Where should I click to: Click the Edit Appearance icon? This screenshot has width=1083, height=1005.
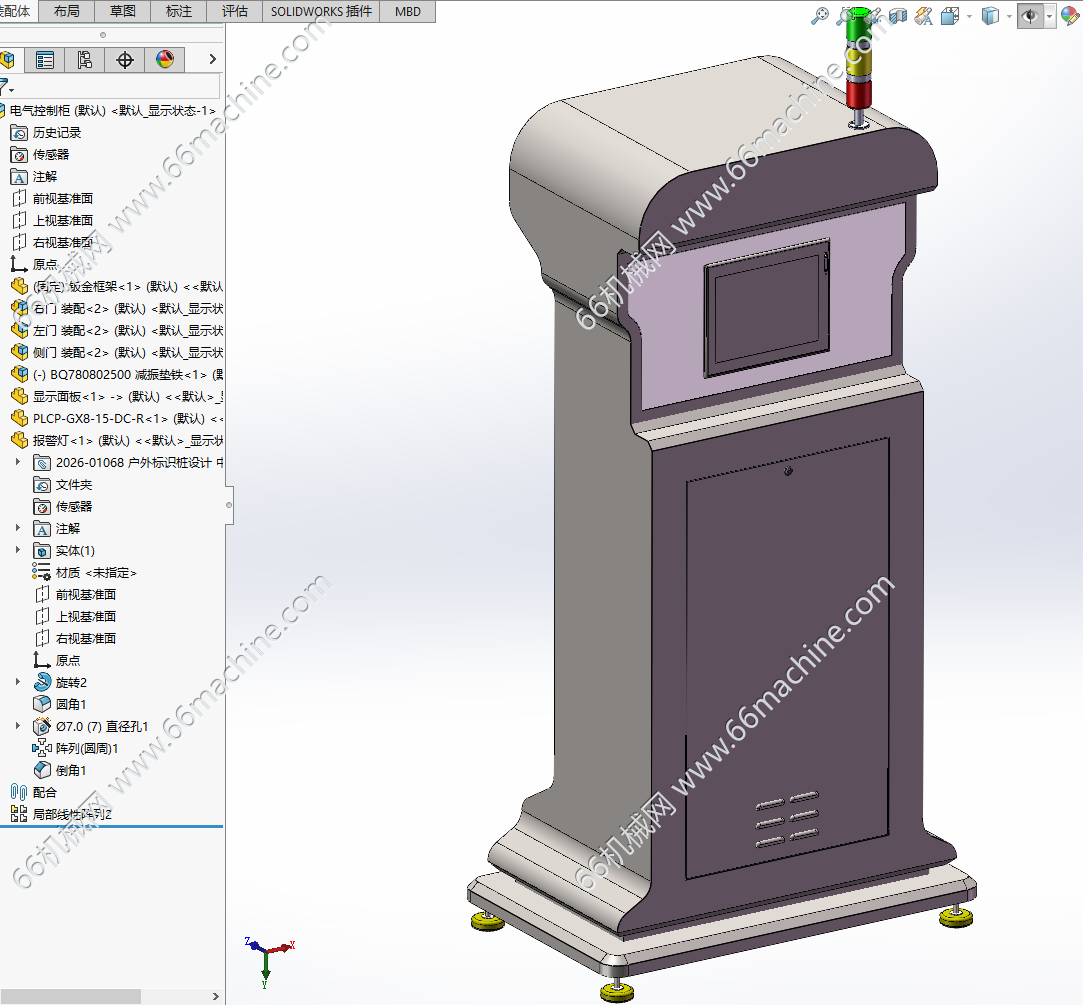click(x=1069, y=15)
